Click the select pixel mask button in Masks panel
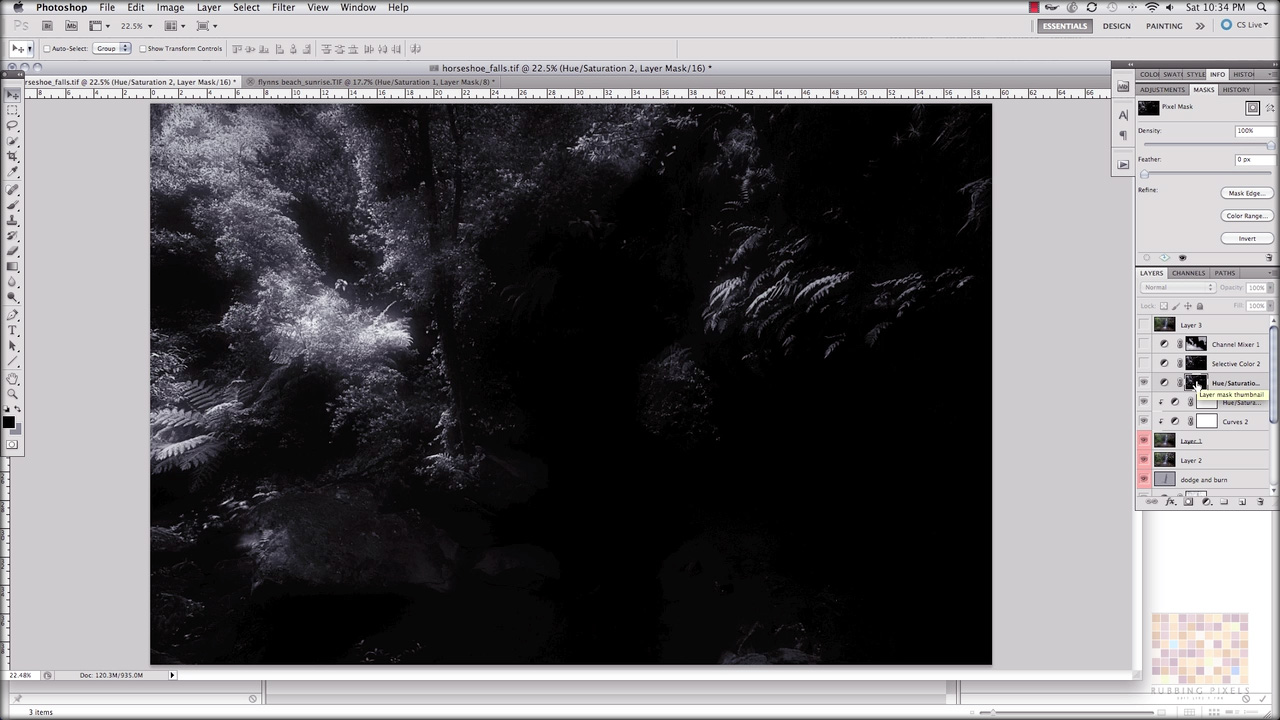The image size is (1280, 720). coord(1252,107)
